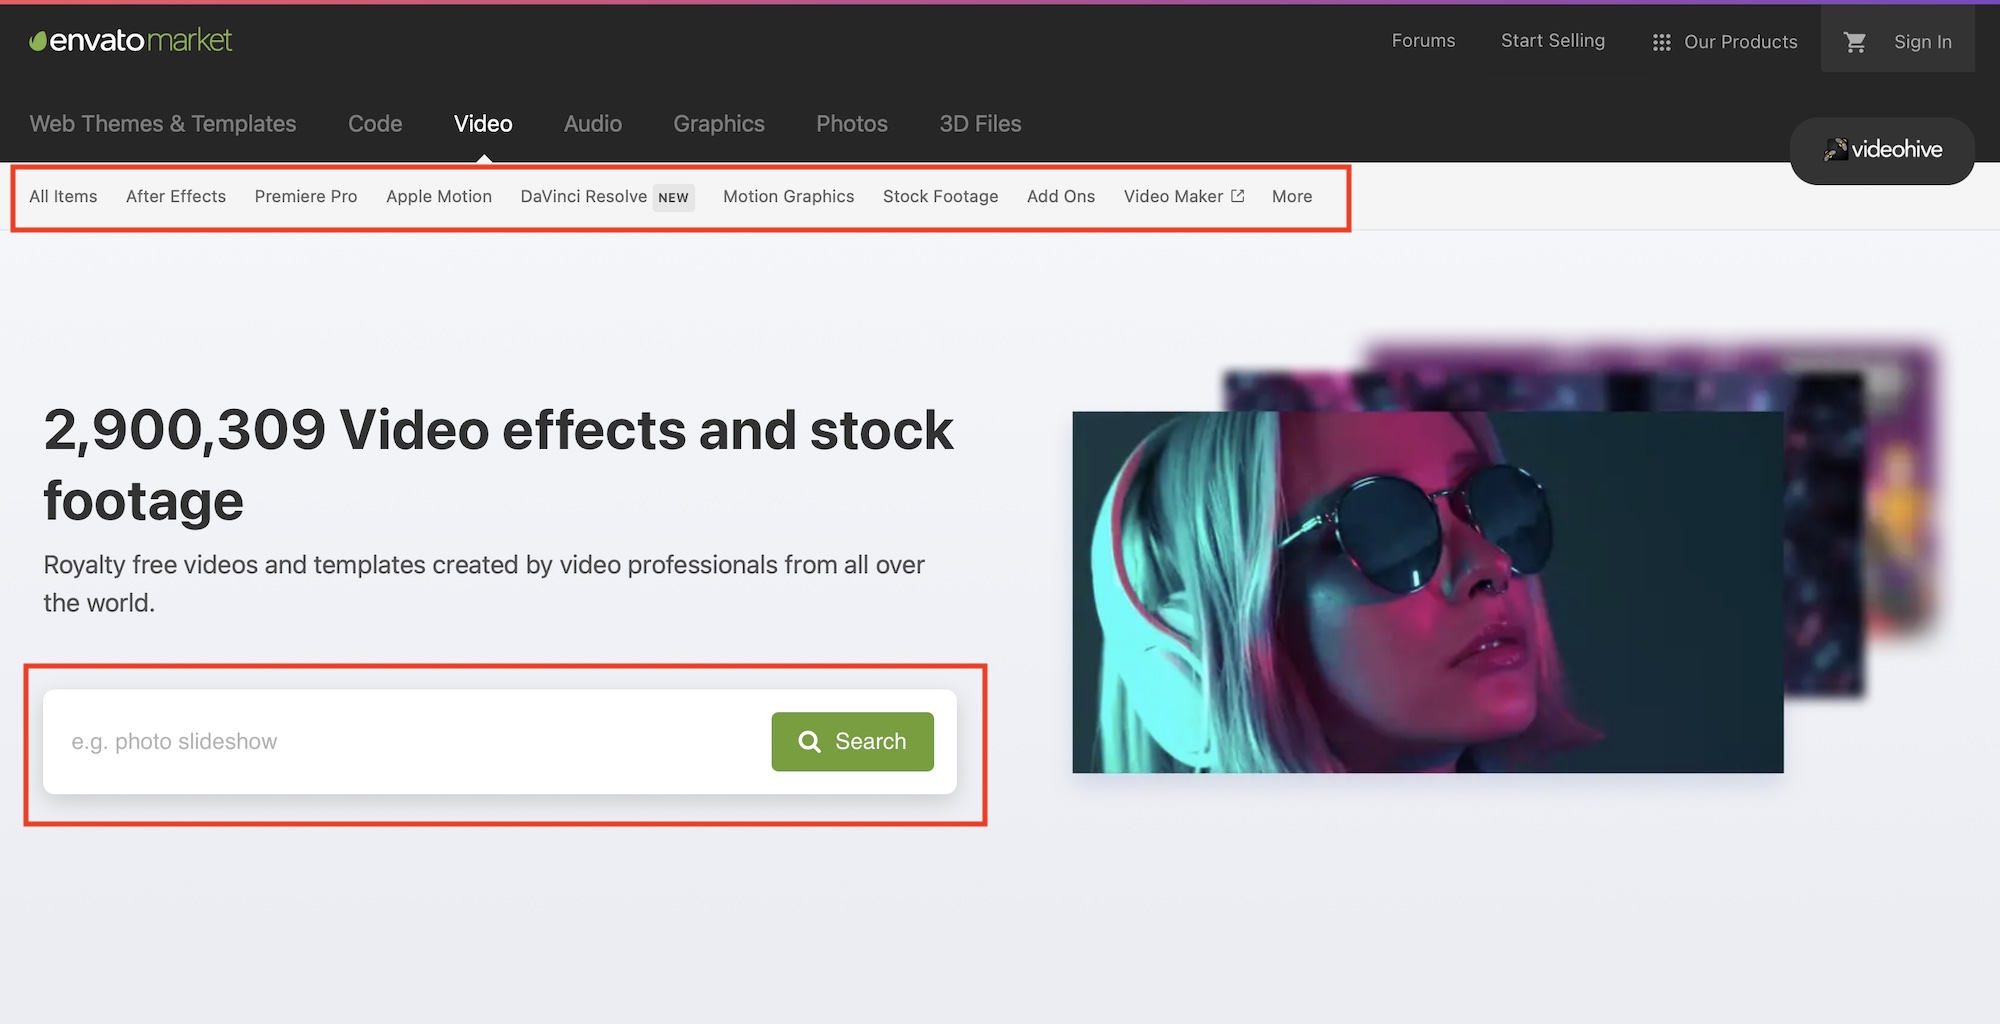Viewport: 2000px width, 1024px height.
Task: Switch to the Audio category
Action: tap(593, 124)
